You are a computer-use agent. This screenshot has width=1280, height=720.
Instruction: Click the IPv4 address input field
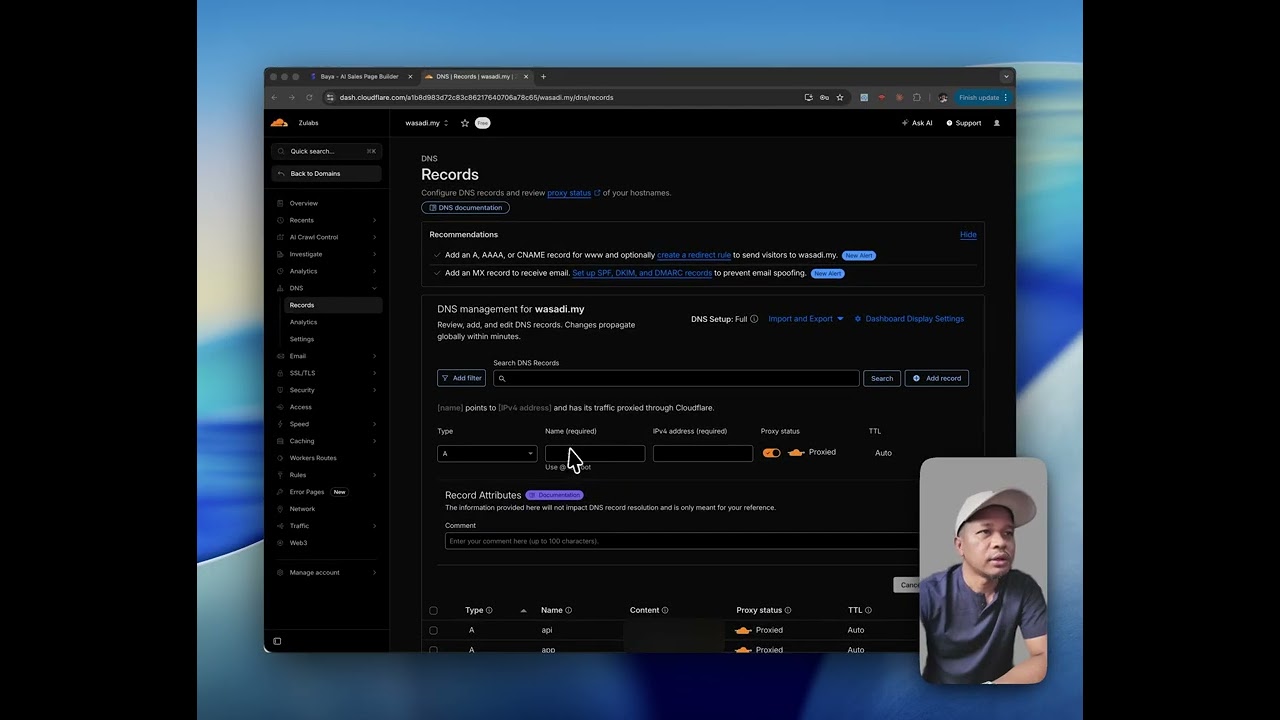point(703,454)
